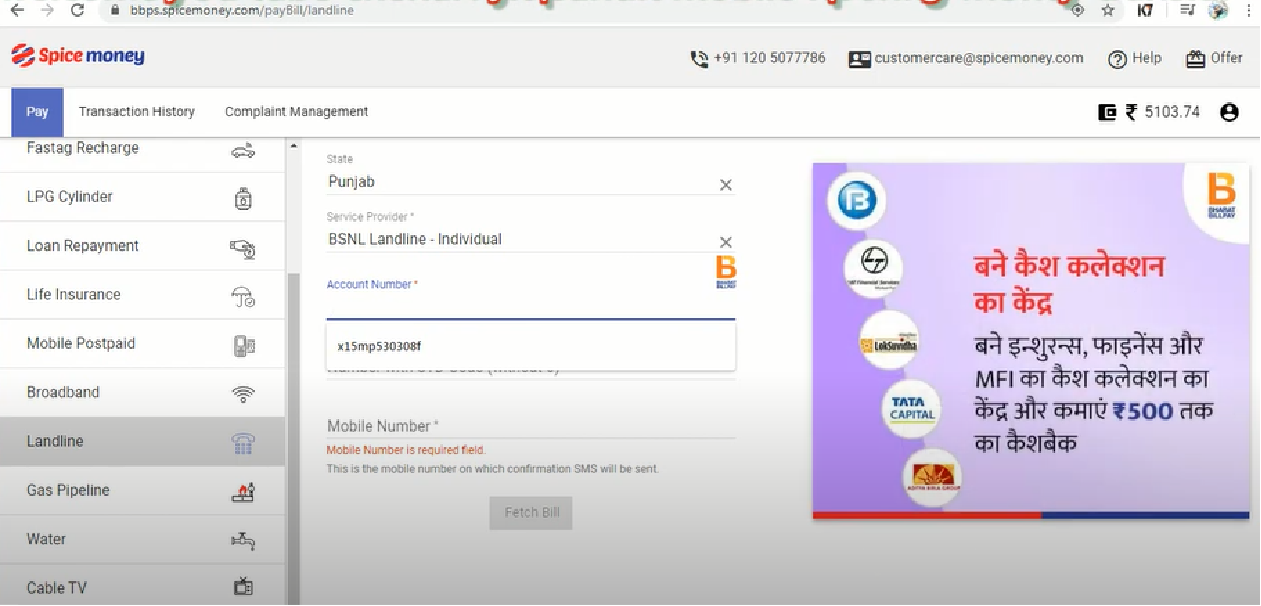Click the Mobile Postpaid phone icon

pos(243,345)
